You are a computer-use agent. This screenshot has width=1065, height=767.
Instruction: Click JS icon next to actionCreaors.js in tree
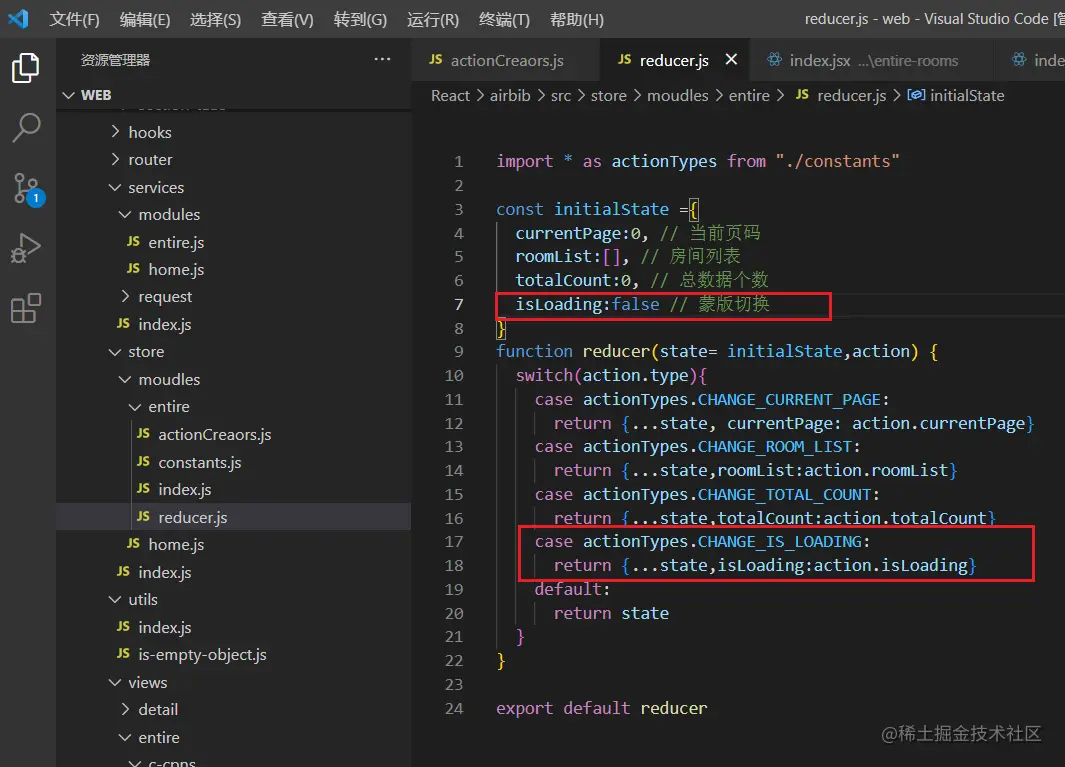[143, 434]
